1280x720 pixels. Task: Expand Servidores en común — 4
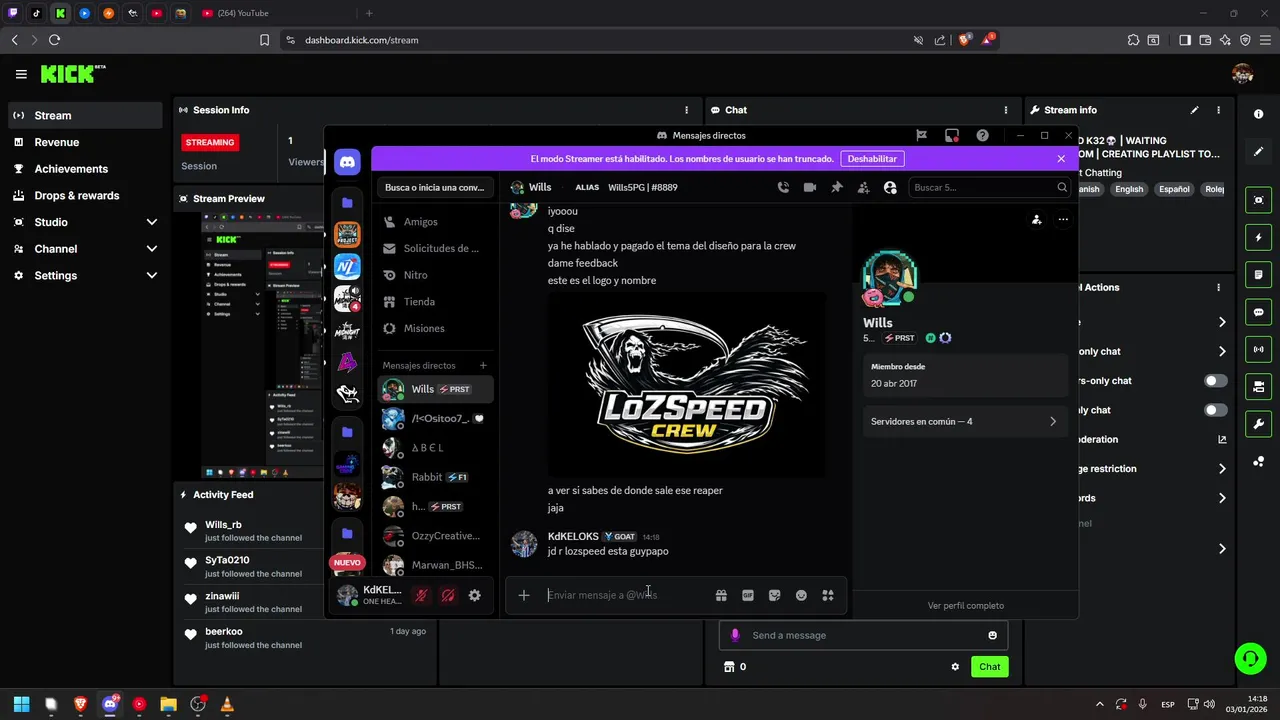tap(964, 422)
